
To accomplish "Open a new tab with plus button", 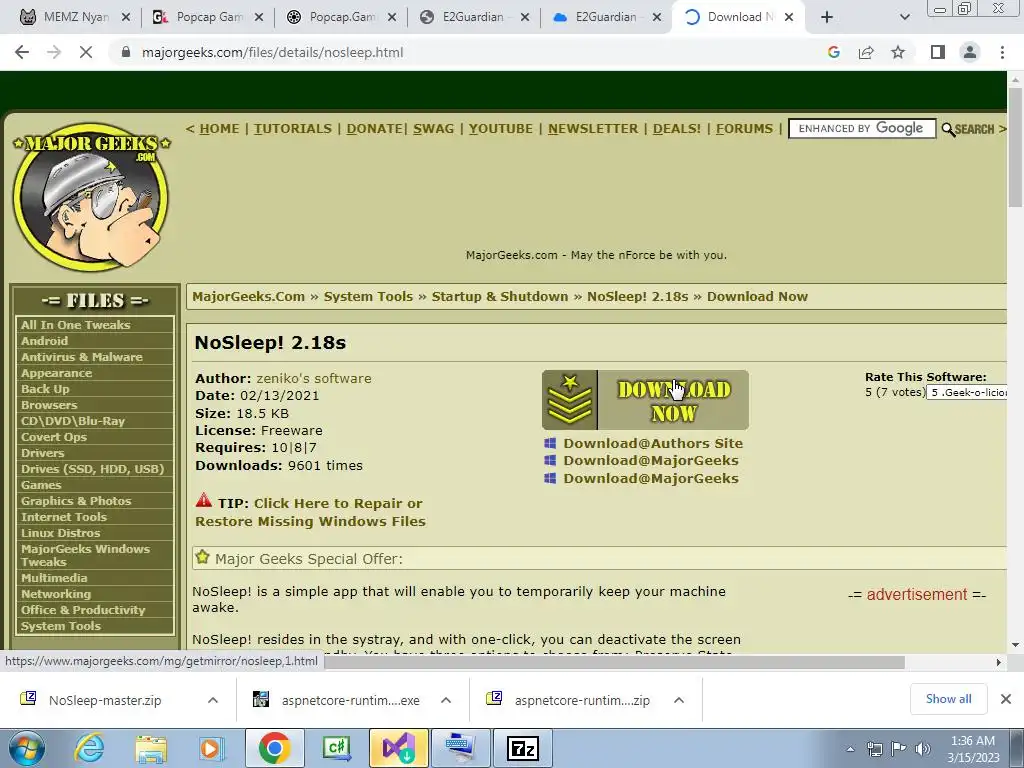I will 827,17.
